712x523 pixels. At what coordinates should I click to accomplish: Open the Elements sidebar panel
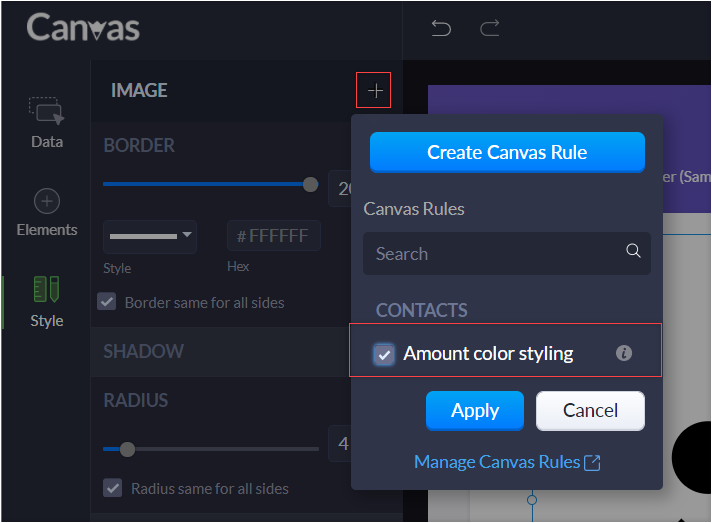[47, 212]
